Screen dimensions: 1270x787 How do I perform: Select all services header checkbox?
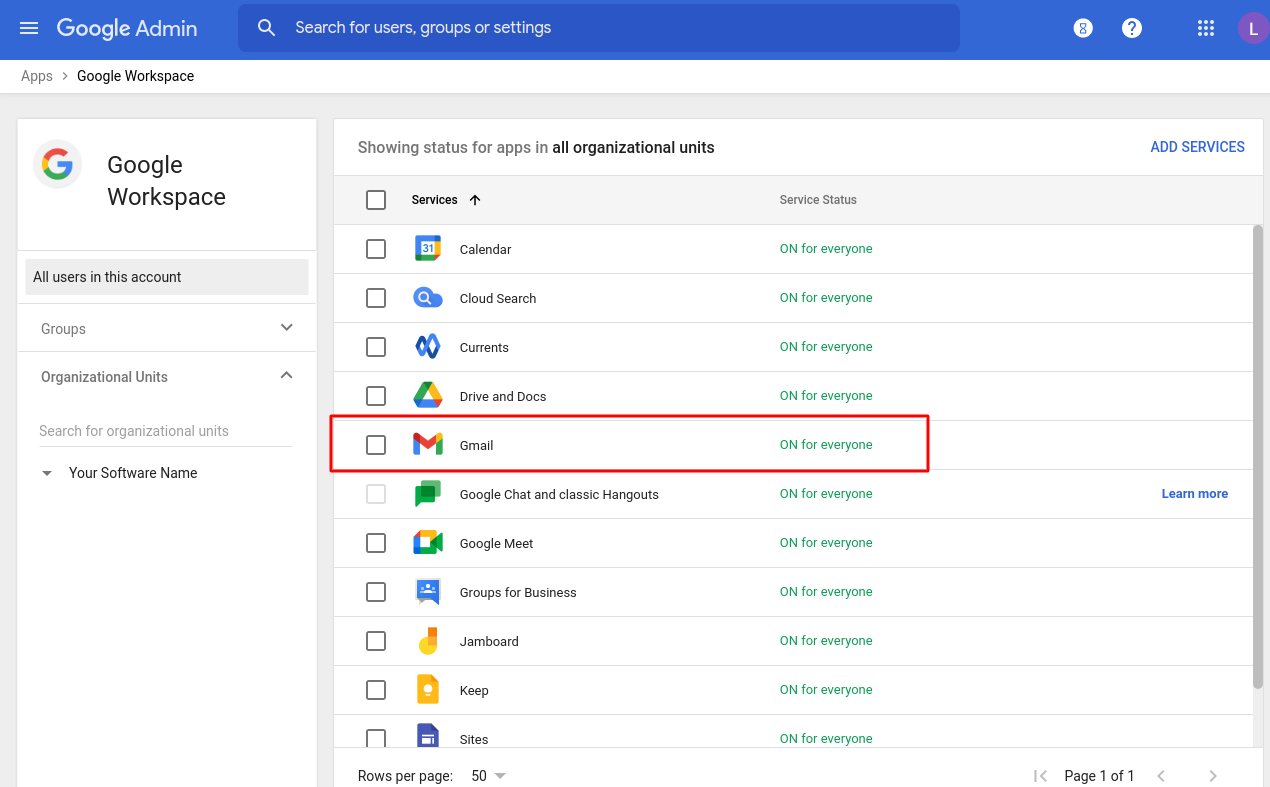(376, 200)
